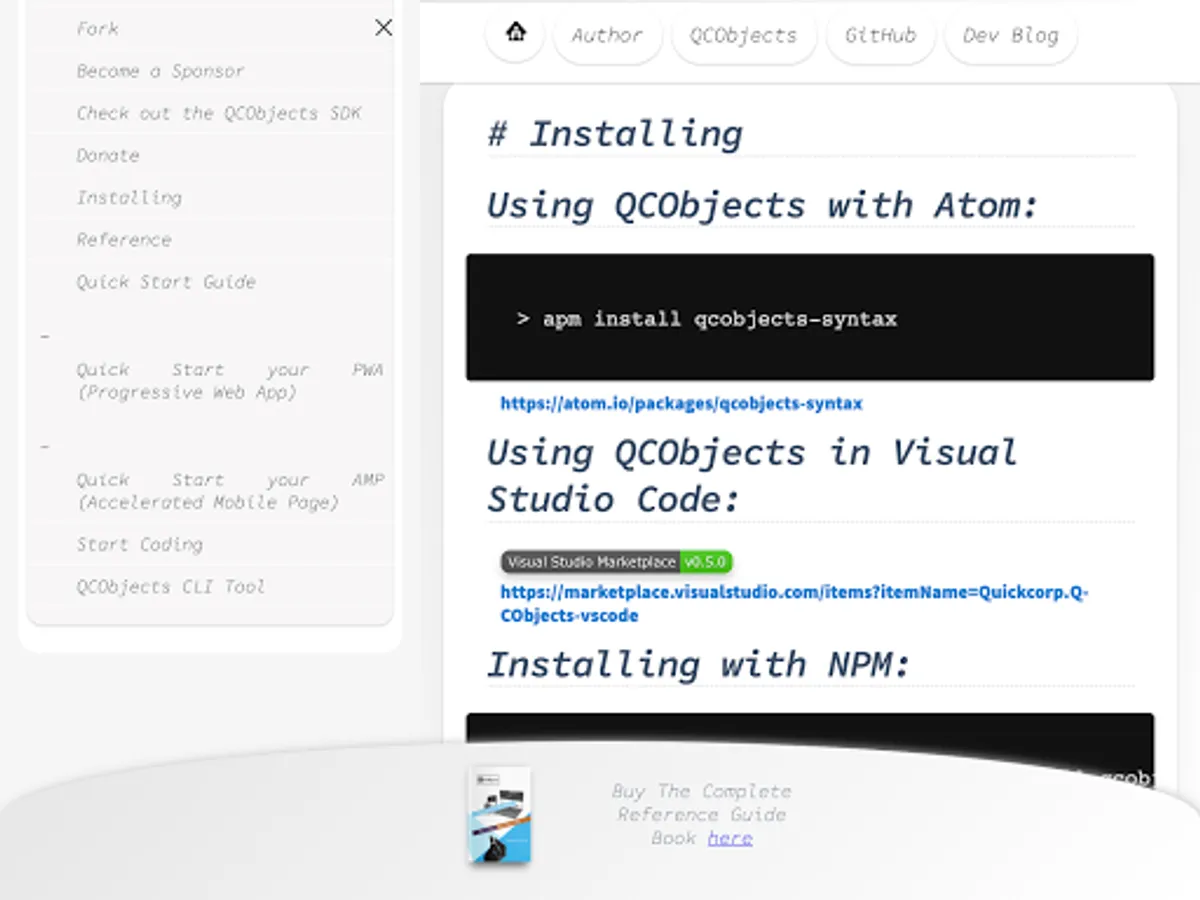Screen dimensions: 1200x900
Task: Open the QCObjects tab
Action: pos(743,35)
